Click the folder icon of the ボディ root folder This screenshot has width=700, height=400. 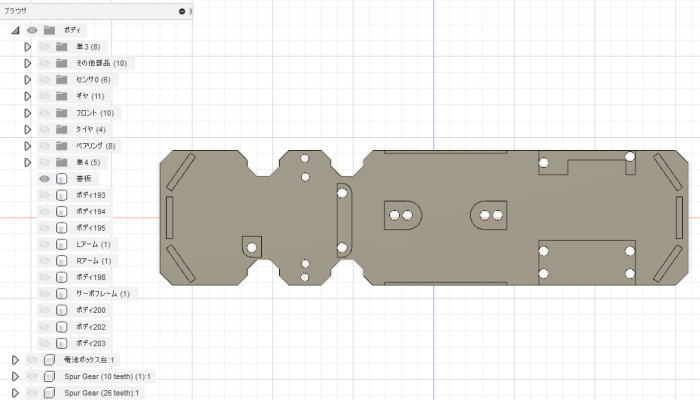click(x=49, y=30)
